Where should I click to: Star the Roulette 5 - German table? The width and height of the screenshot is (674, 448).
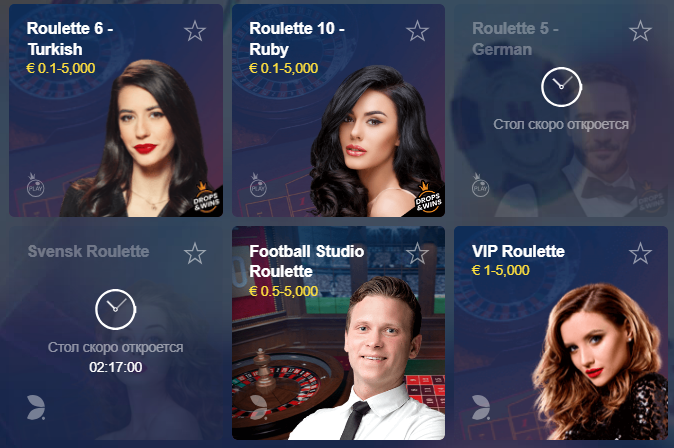(640, 31)
